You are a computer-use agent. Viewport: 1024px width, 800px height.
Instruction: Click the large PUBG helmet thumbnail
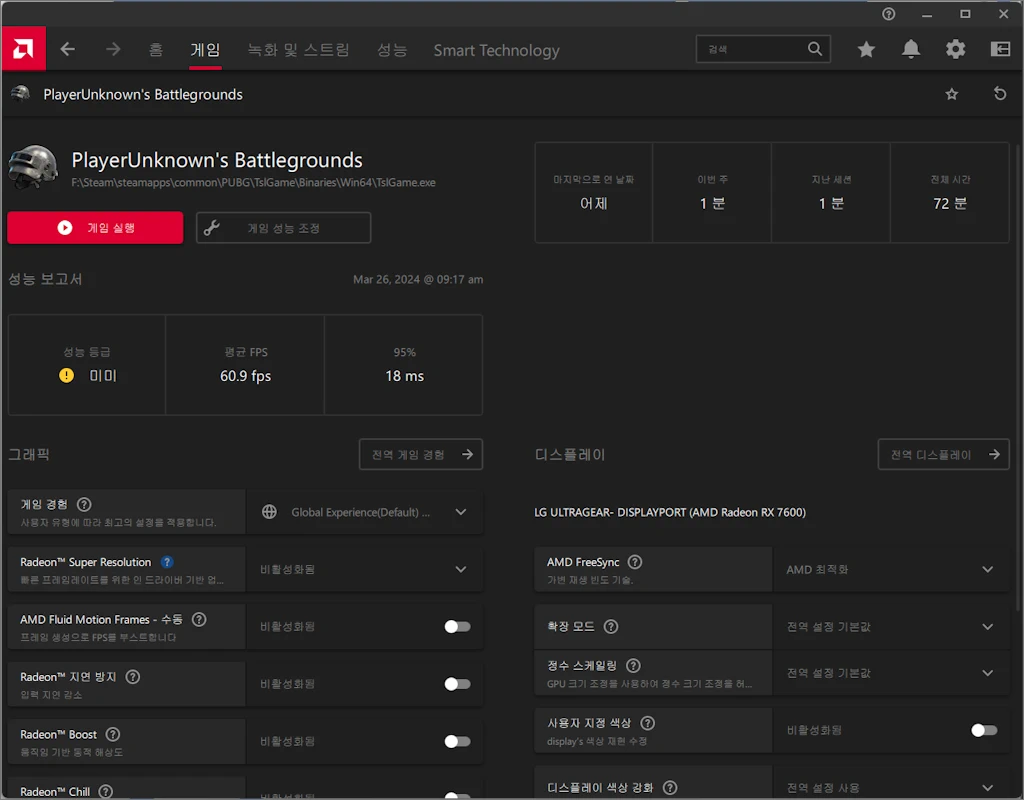pyautogui.click(x=33, y=167)
